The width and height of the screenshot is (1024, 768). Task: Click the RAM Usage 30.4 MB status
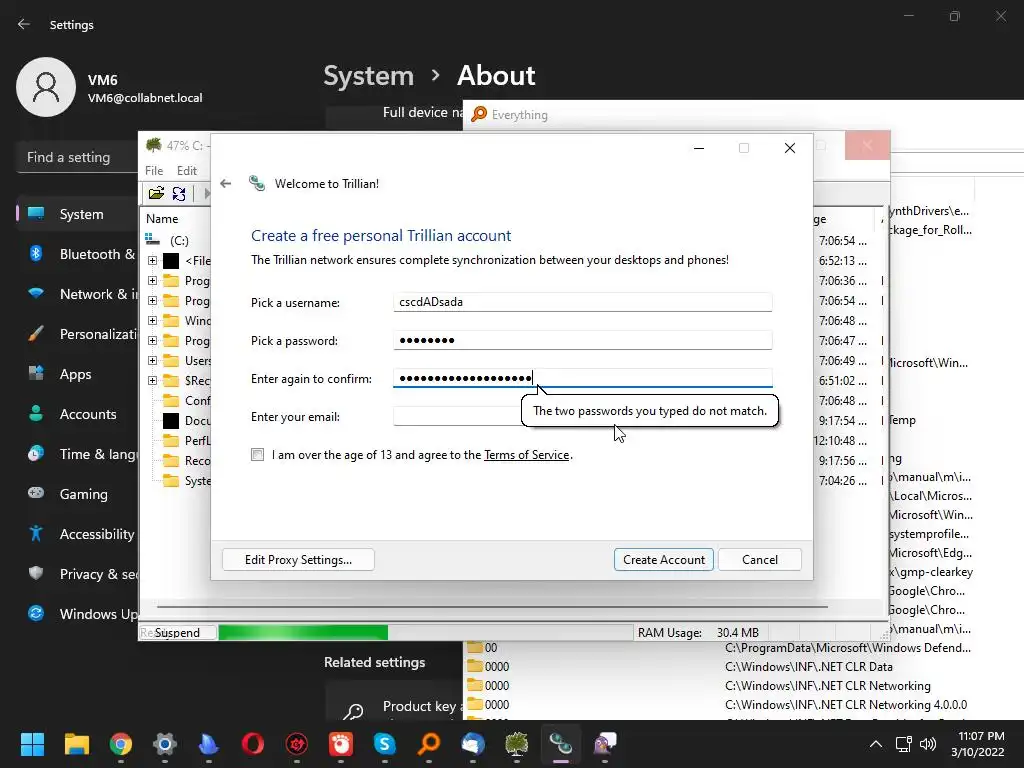tap(698, 632)
